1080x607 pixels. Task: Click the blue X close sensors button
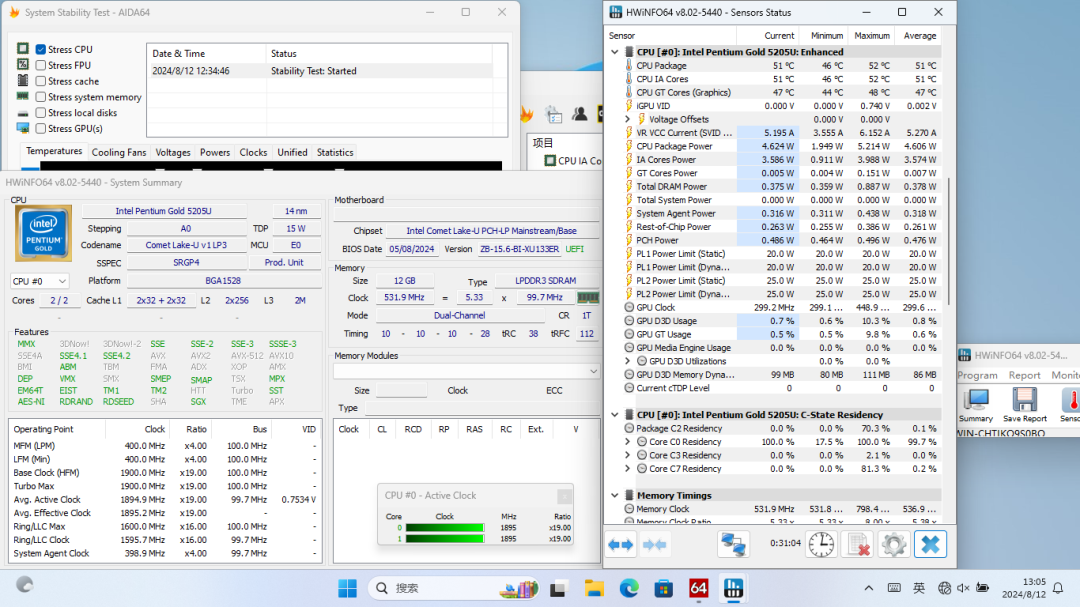click(x=929, y=544)
